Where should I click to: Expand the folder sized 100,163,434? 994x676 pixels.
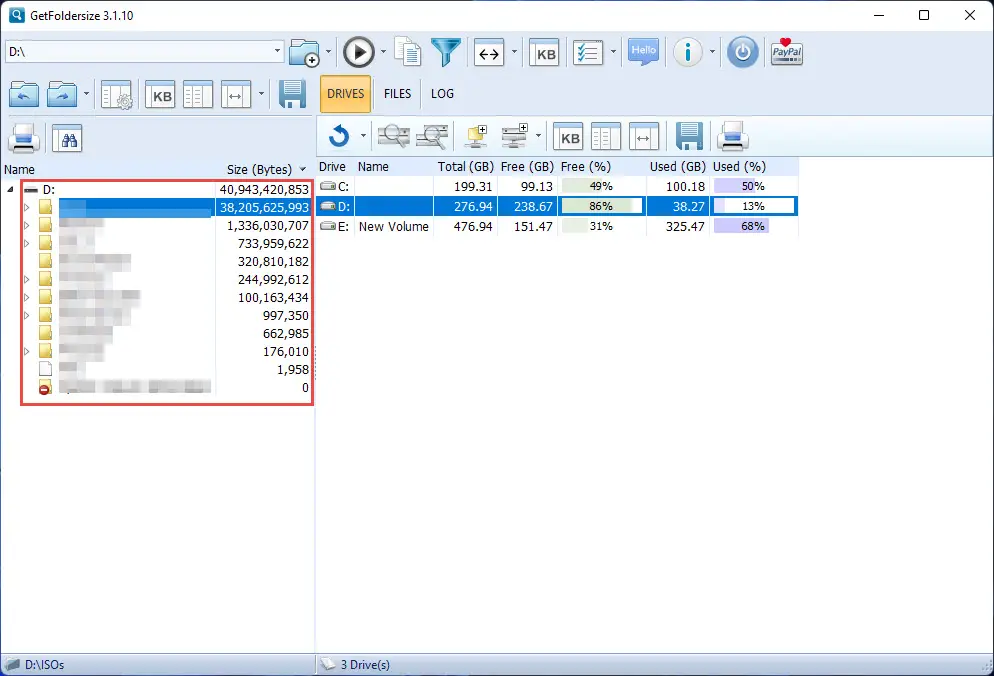click(27, 297)
